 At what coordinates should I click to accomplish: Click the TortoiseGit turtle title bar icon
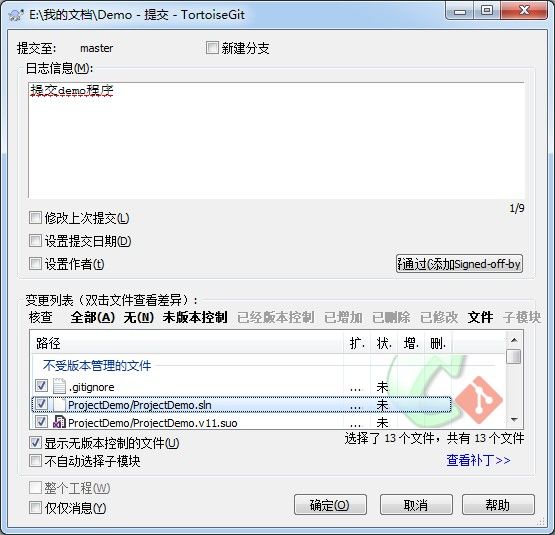coord(16,15)
